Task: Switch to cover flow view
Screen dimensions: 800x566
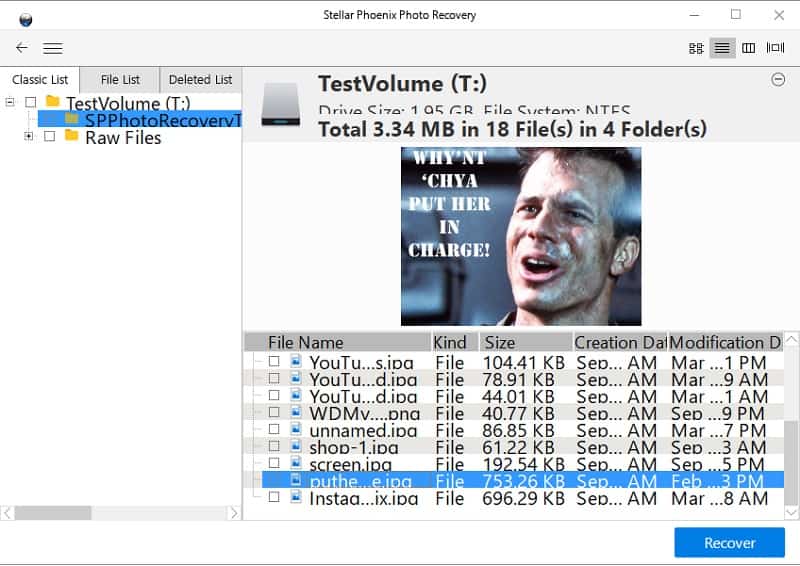Action: pyautogui.click(x=775, y=48)
